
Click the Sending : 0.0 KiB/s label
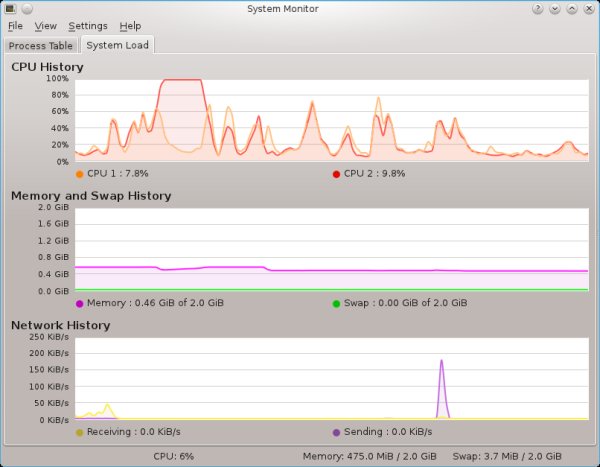tap(388, 432)
